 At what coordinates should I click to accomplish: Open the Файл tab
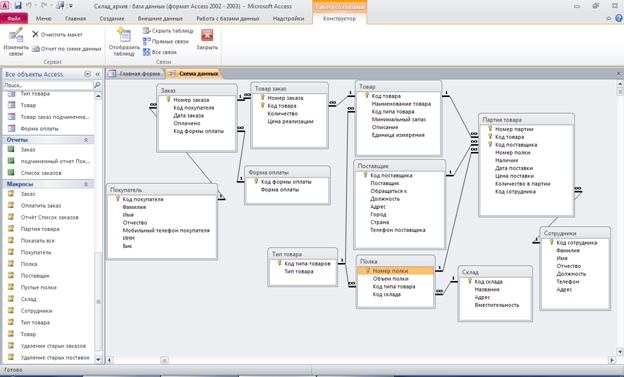click(x=14, y=18)
